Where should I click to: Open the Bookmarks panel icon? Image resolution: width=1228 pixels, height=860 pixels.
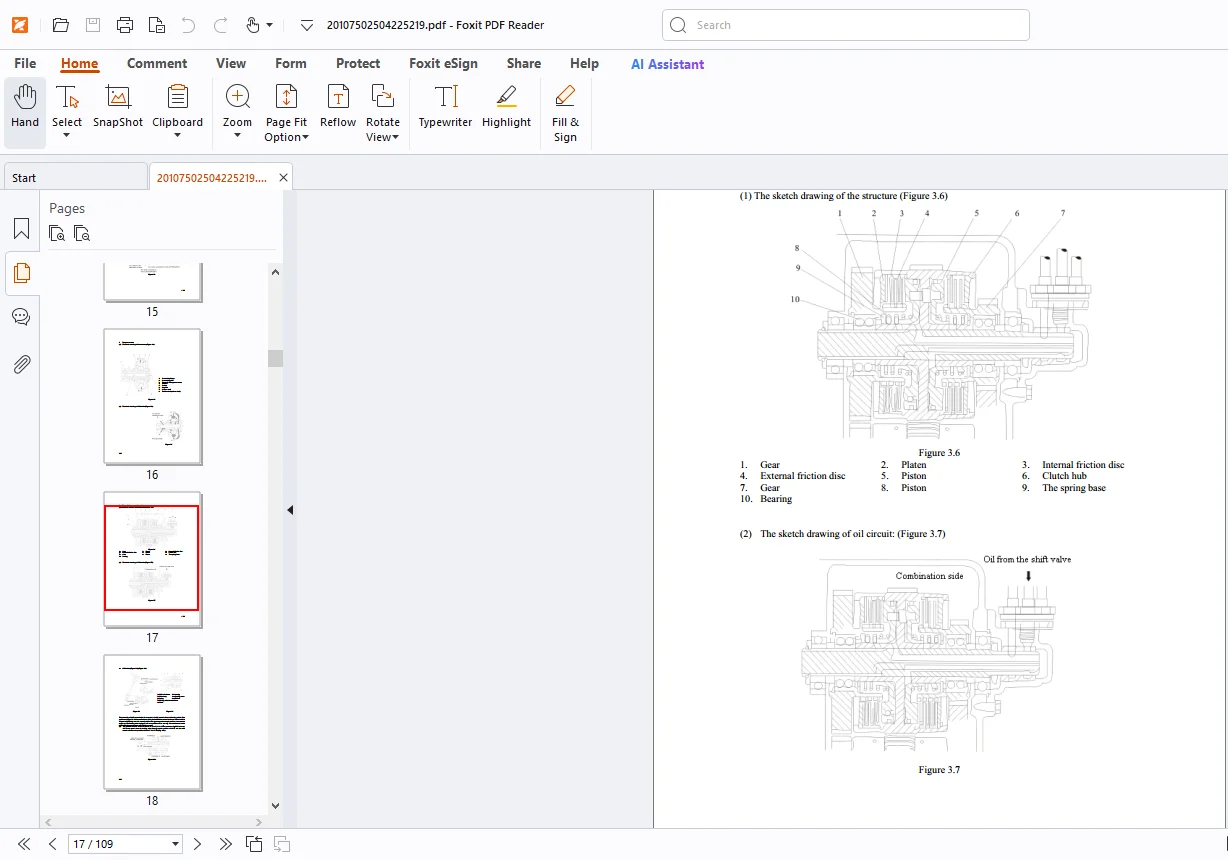(x=21, y=229)
